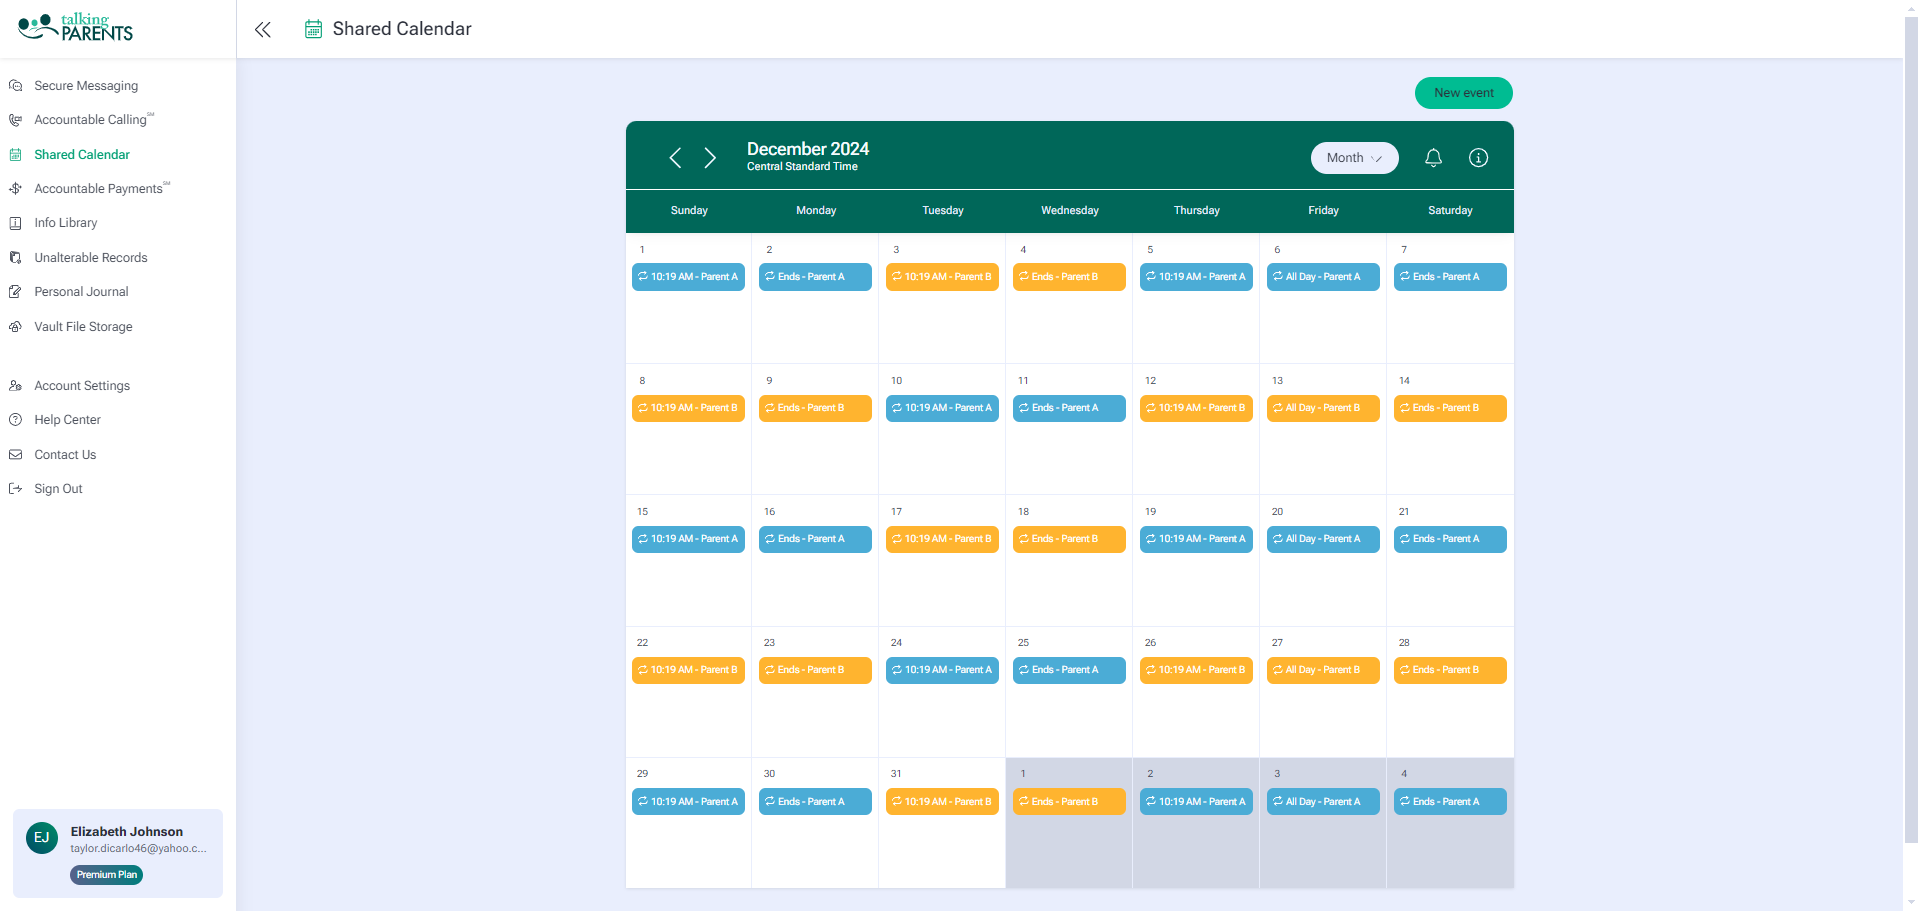Open December 14 Ends Parent B event
This screenshot has height=911, width=1920.
pyautogui.click(x=1450, y=408)
